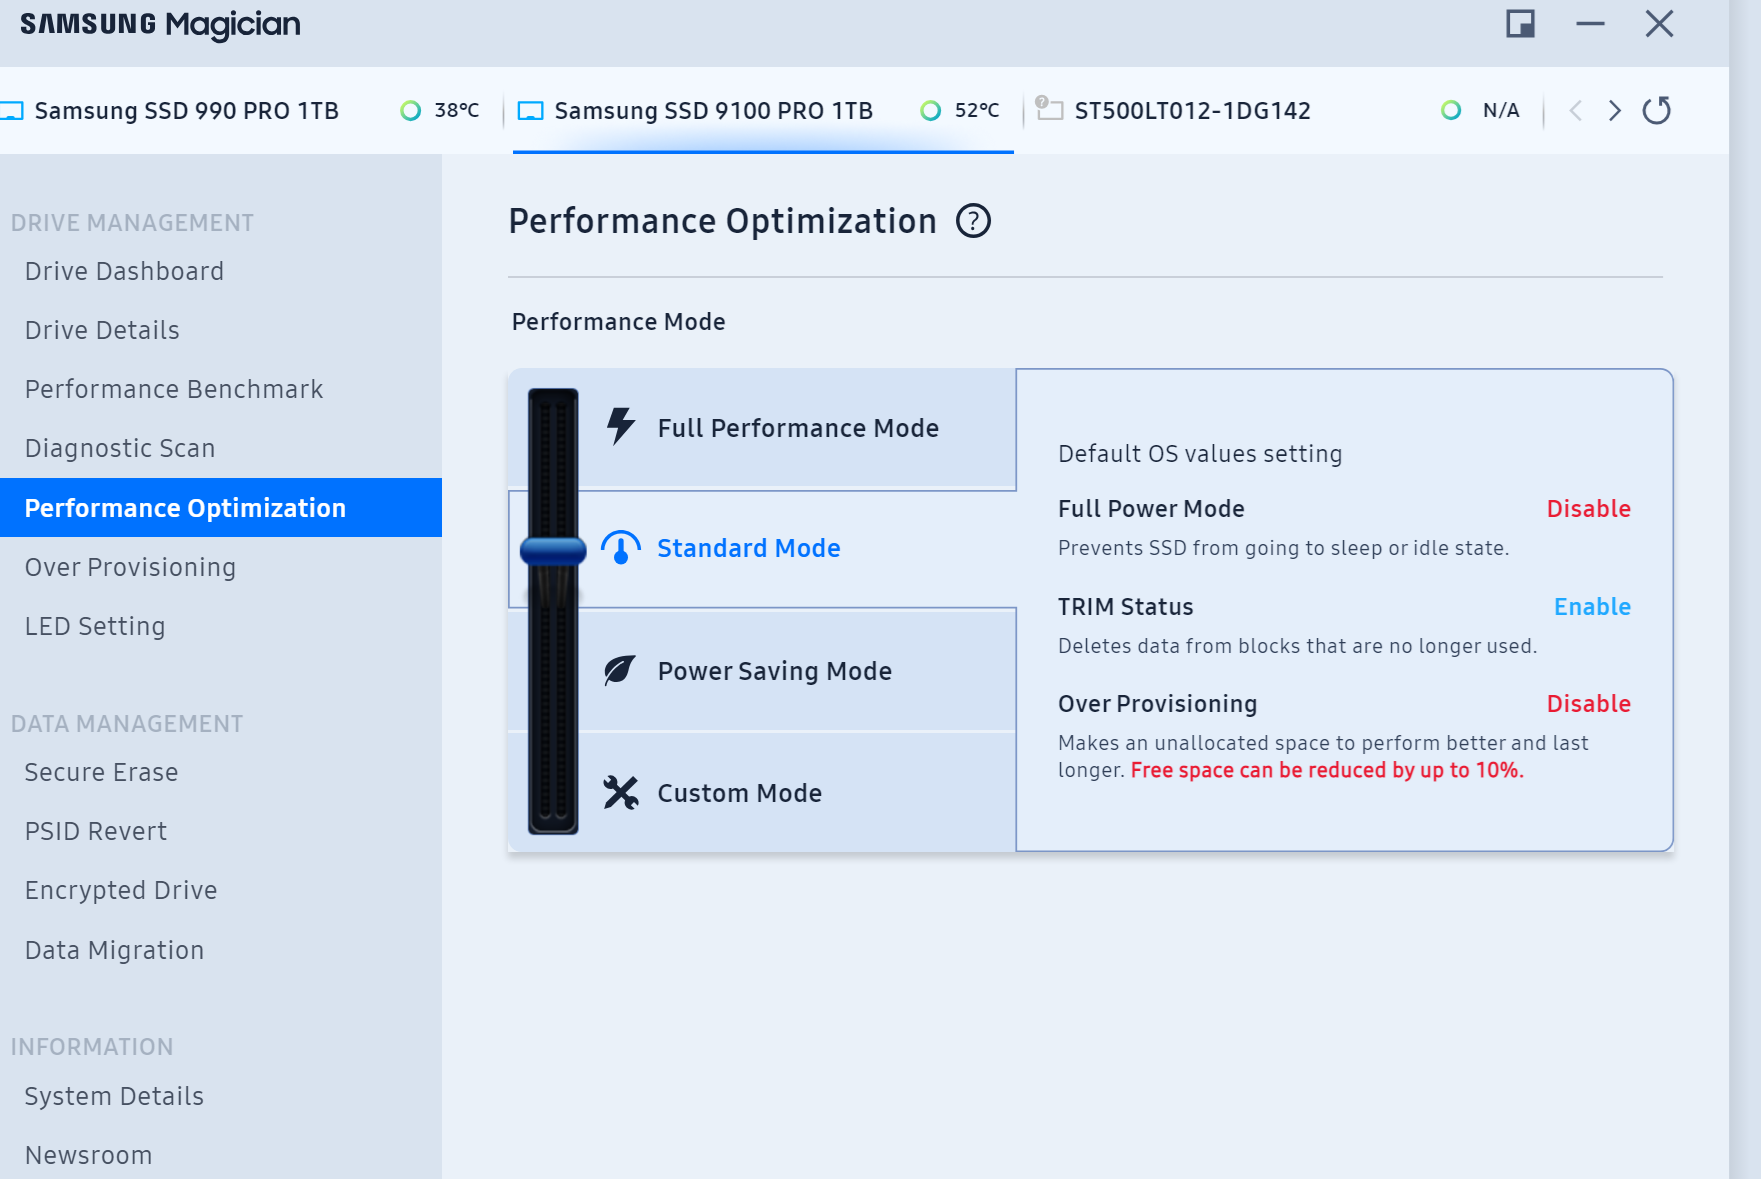This screenshot has height=1179, width=1761.
Task: Click the 52°C temperature reading
Action: coord(977,110)
